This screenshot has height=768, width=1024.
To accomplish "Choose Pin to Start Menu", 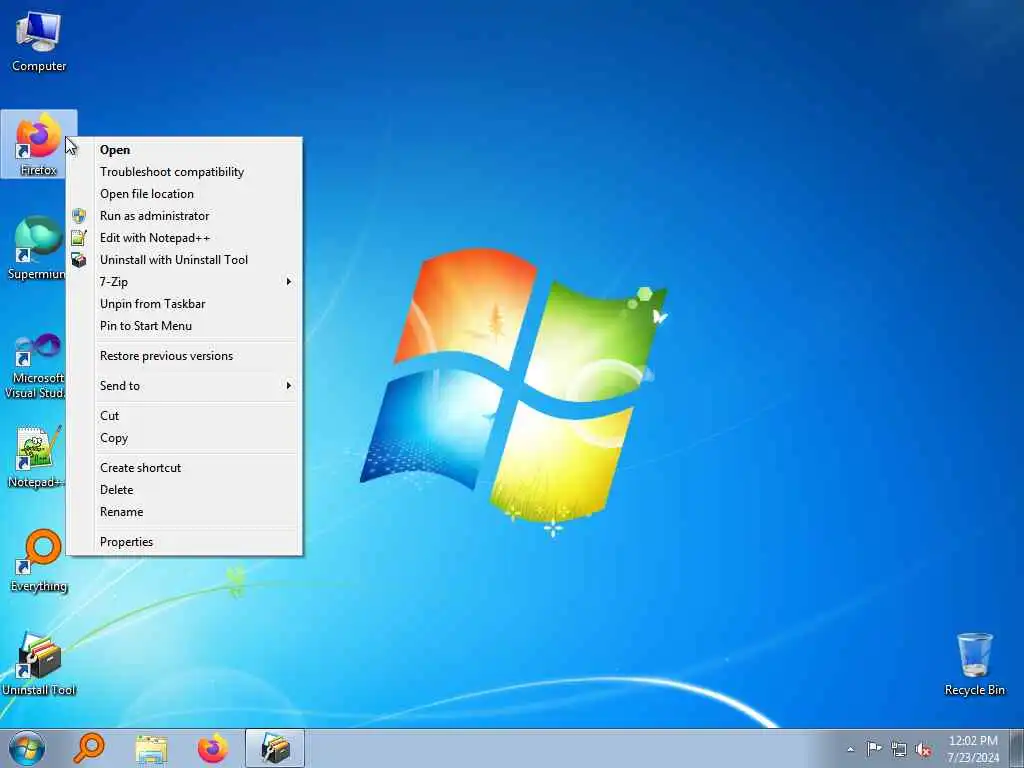I will 184,326.
